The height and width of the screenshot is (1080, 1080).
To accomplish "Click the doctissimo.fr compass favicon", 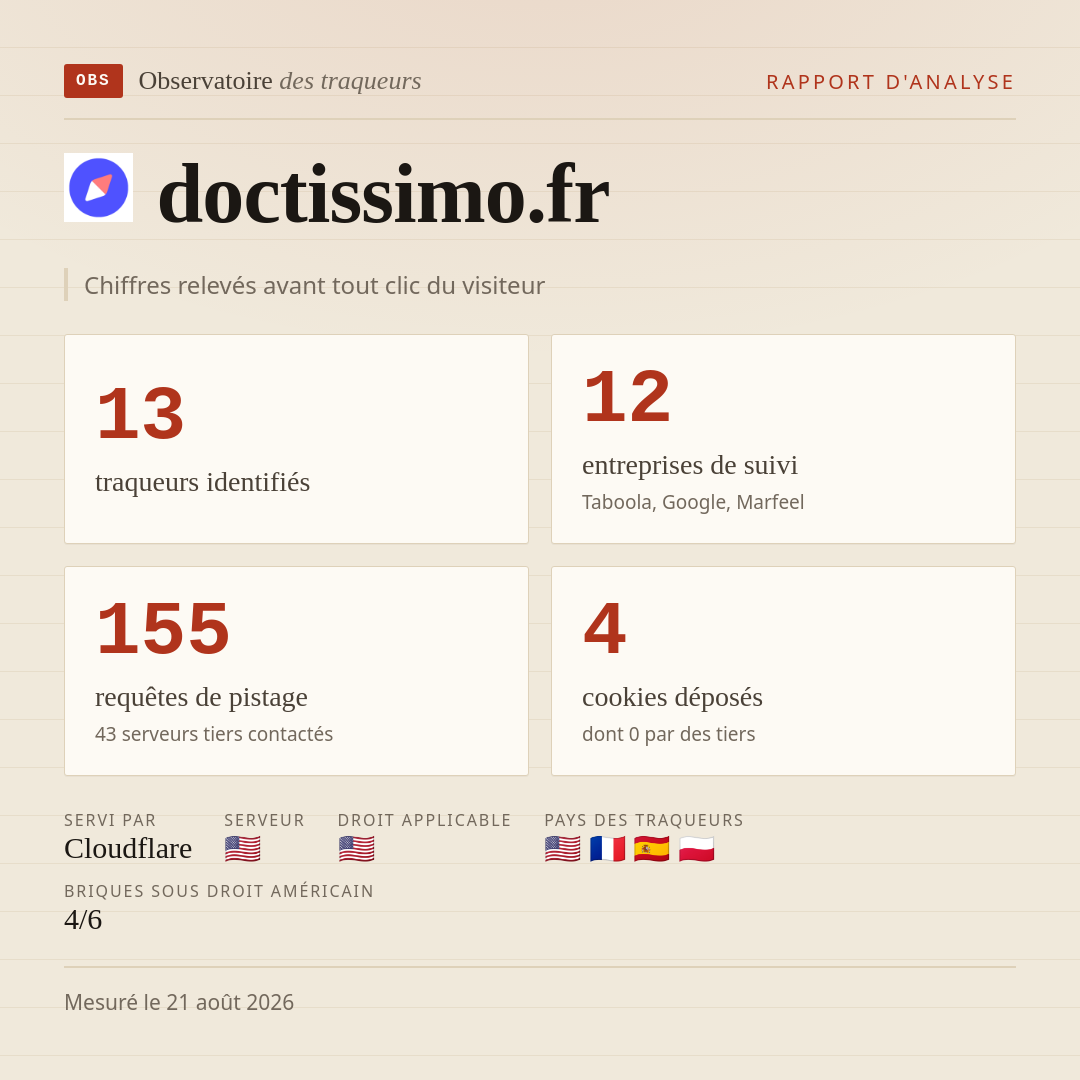I will click(98, 187).
